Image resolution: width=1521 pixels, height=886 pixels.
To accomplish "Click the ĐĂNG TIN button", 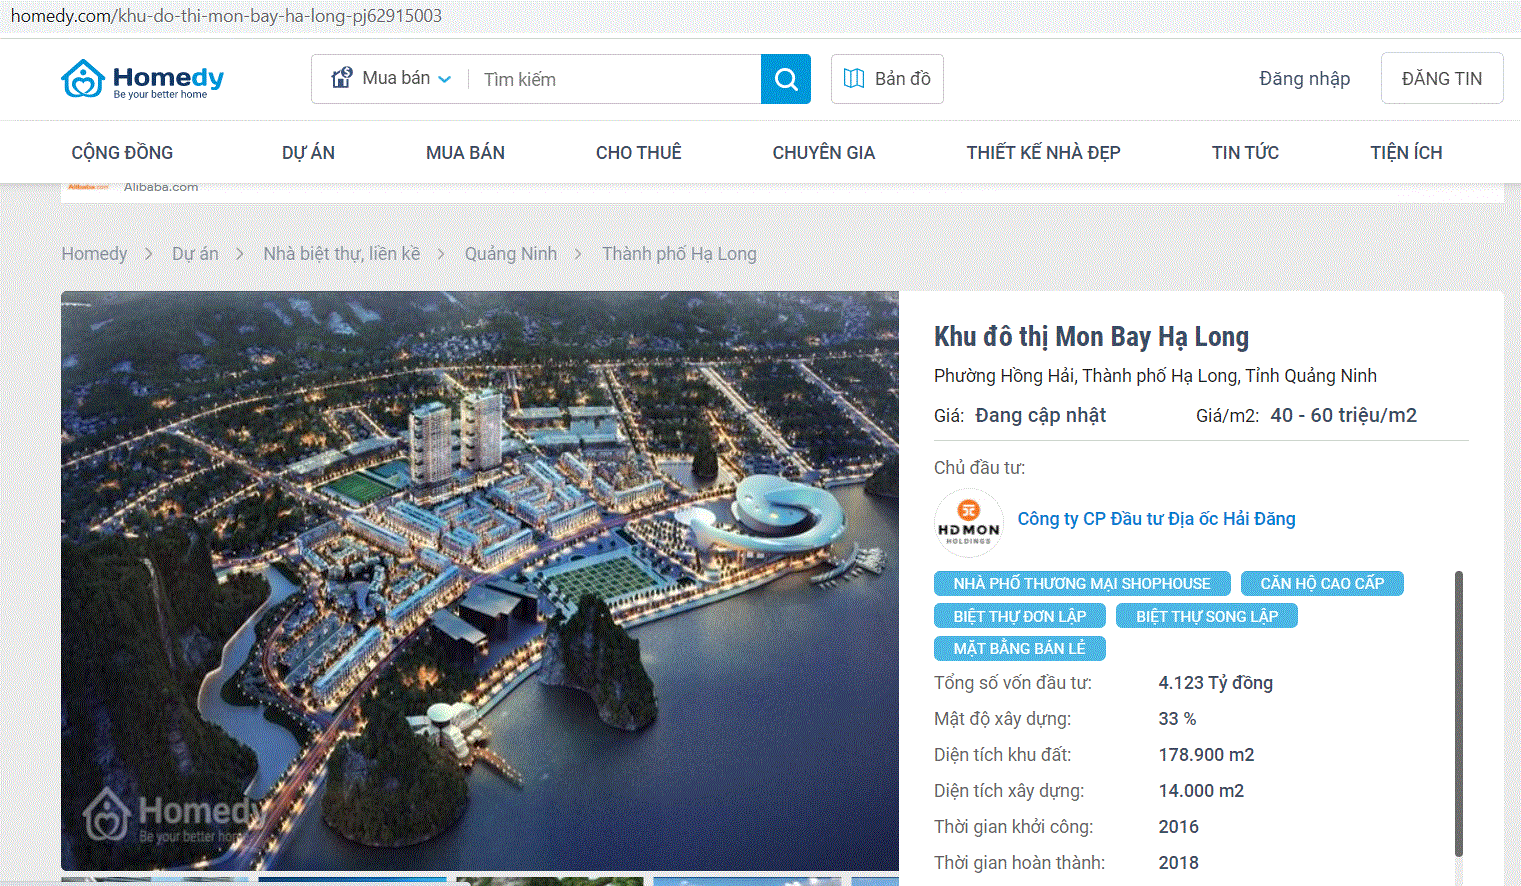I will tap(1442, 78).
